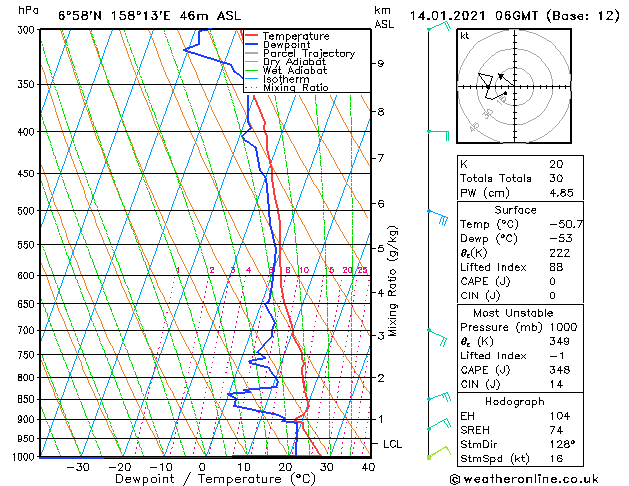Click the Surface Dewp value -53

tap(561, 238)
